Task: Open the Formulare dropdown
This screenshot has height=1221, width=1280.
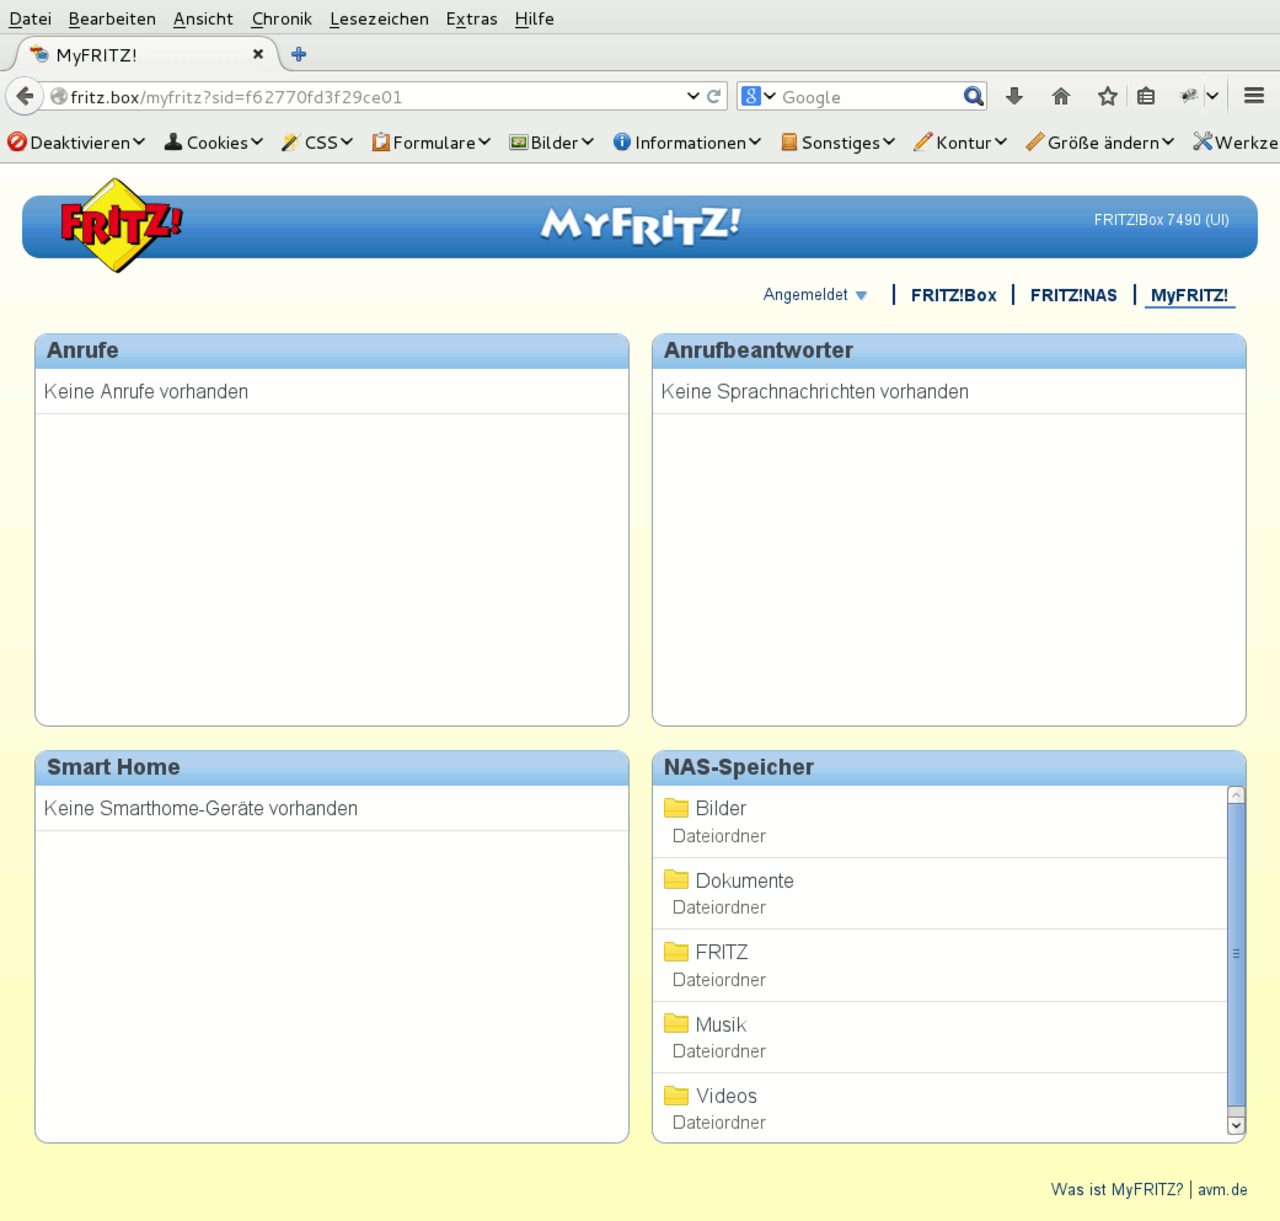Action: (431, 142)
